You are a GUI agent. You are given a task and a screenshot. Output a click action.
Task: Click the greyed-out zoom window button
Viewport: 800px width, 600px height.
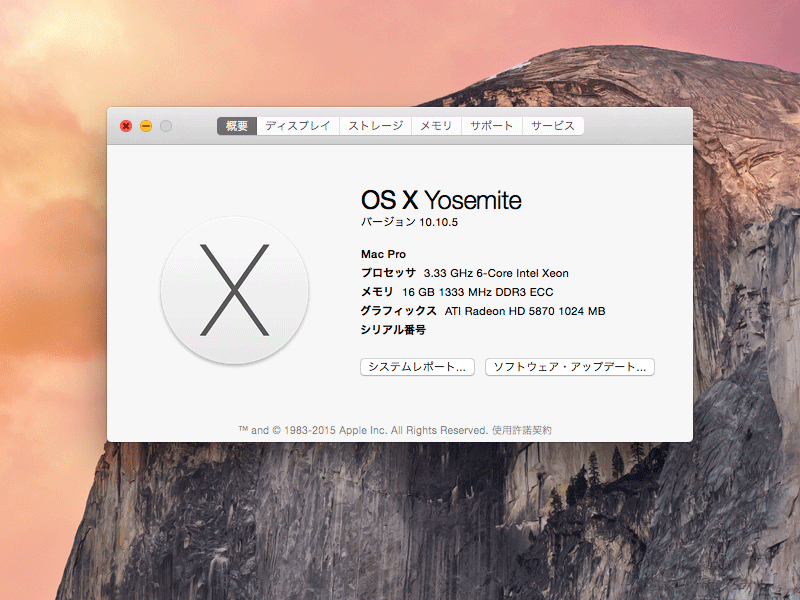tap(166, 126)
